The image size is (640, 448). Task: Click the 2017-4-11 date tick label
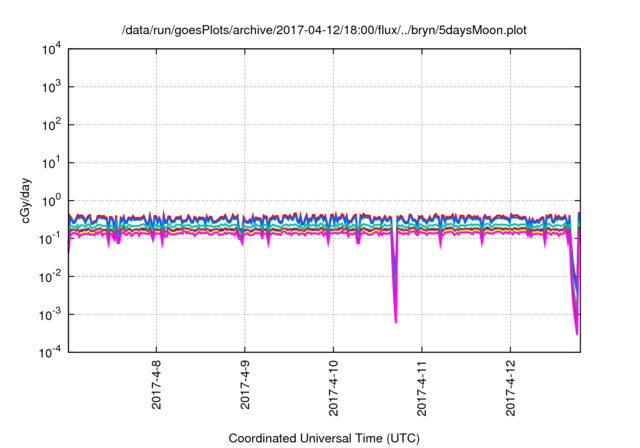(x=422, y=388)
